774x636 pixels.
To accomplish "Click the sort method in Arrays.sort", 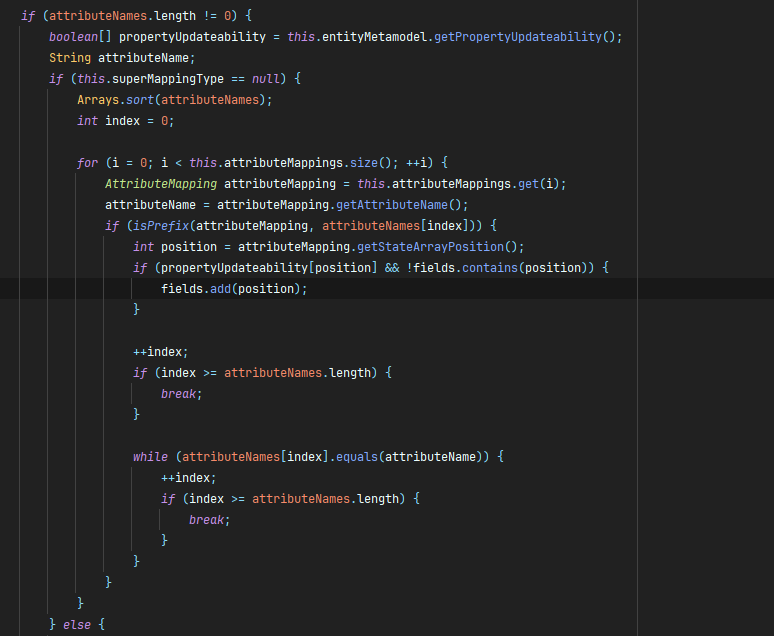I will click(x=140, y=100).
